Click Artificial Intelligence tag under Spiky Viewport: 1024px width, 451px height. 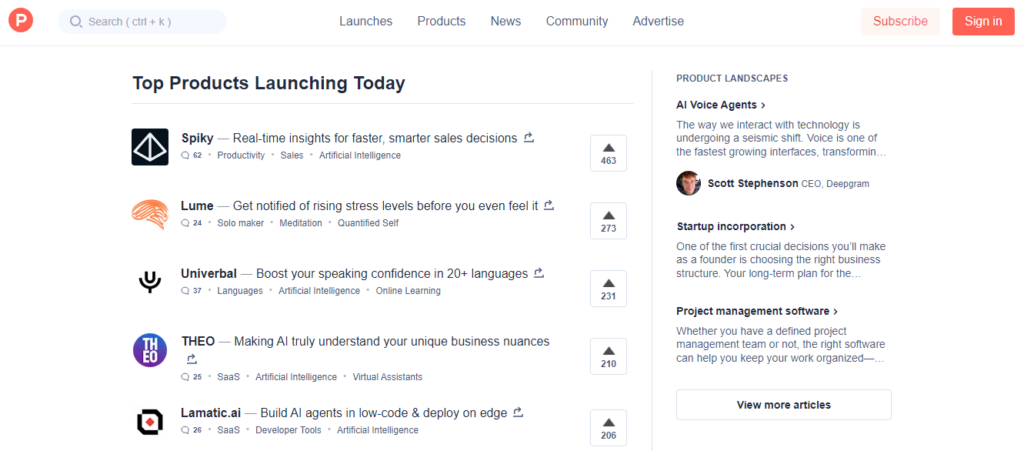click(x=360, y=155)
